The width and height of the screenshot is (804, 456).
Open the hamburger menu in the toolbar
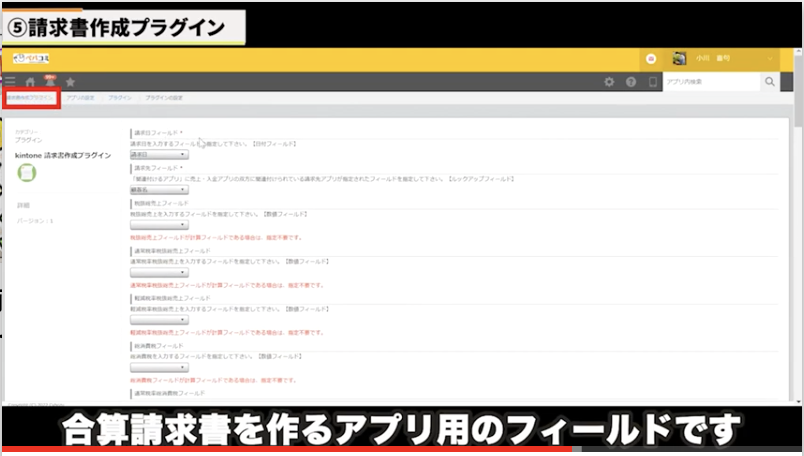point(10,82)
